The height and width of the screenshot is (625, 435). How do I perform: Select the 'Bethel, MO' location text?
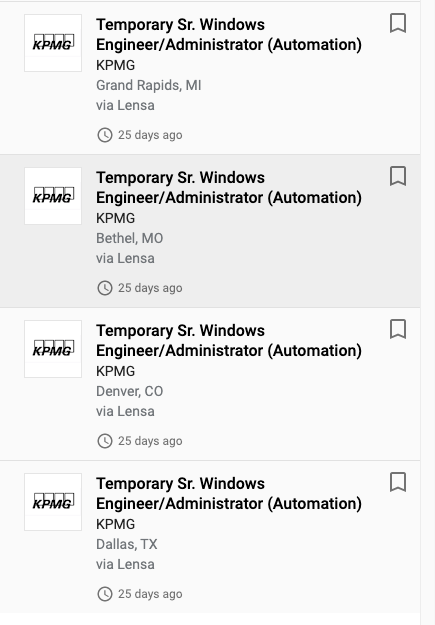tap(130, 238)
